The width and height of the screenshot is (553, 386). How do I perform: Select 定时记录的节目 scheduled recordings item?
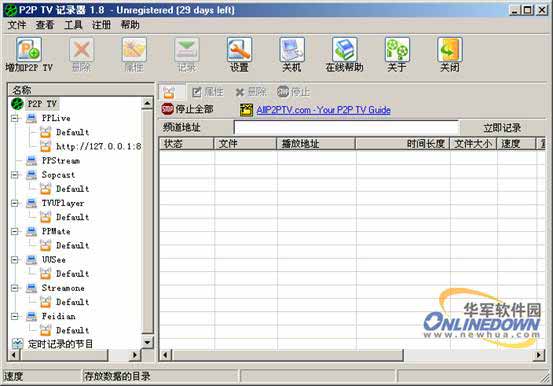[x=60, y=344]
